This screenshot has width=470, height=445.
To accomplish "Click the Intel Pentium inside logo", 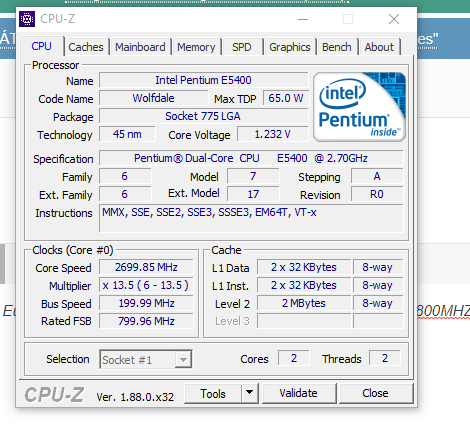I will click(x=359, y=107).
